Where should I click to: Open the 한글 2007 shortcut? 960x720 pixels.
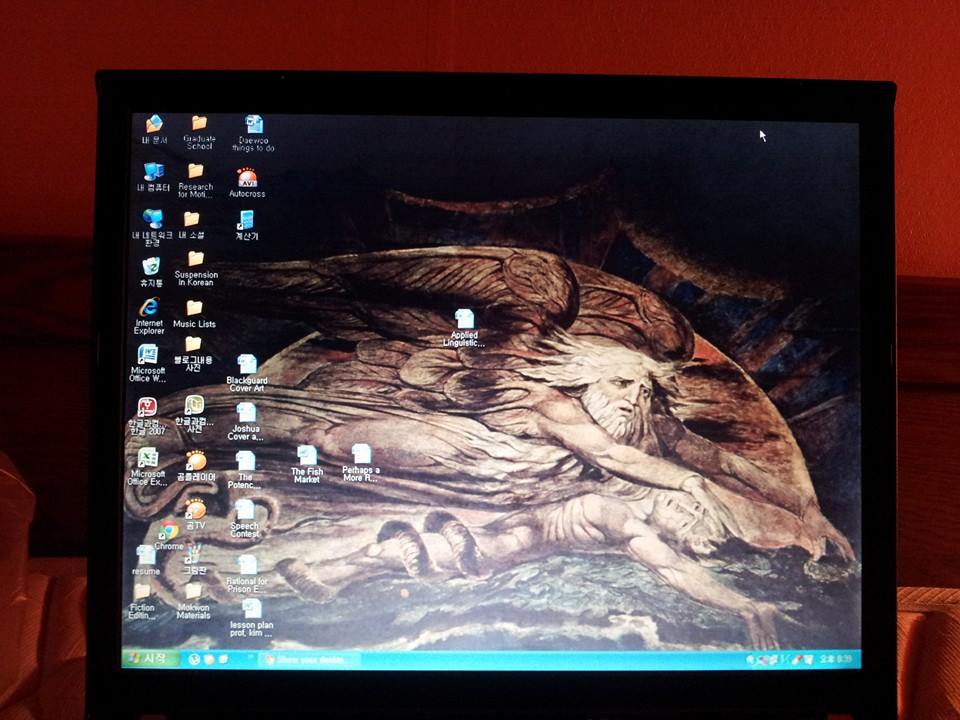[148, 407]
